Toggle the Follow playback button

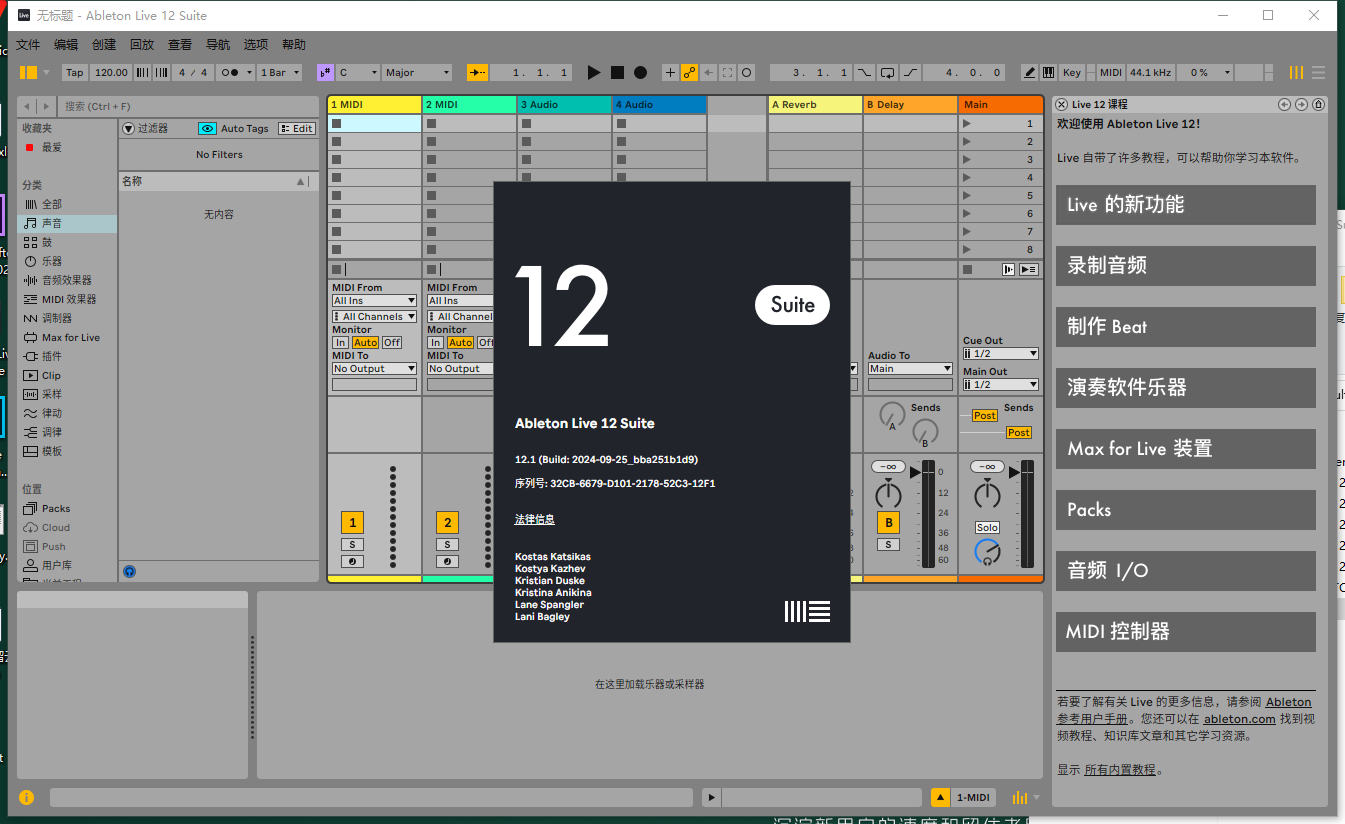coord(478,72)
